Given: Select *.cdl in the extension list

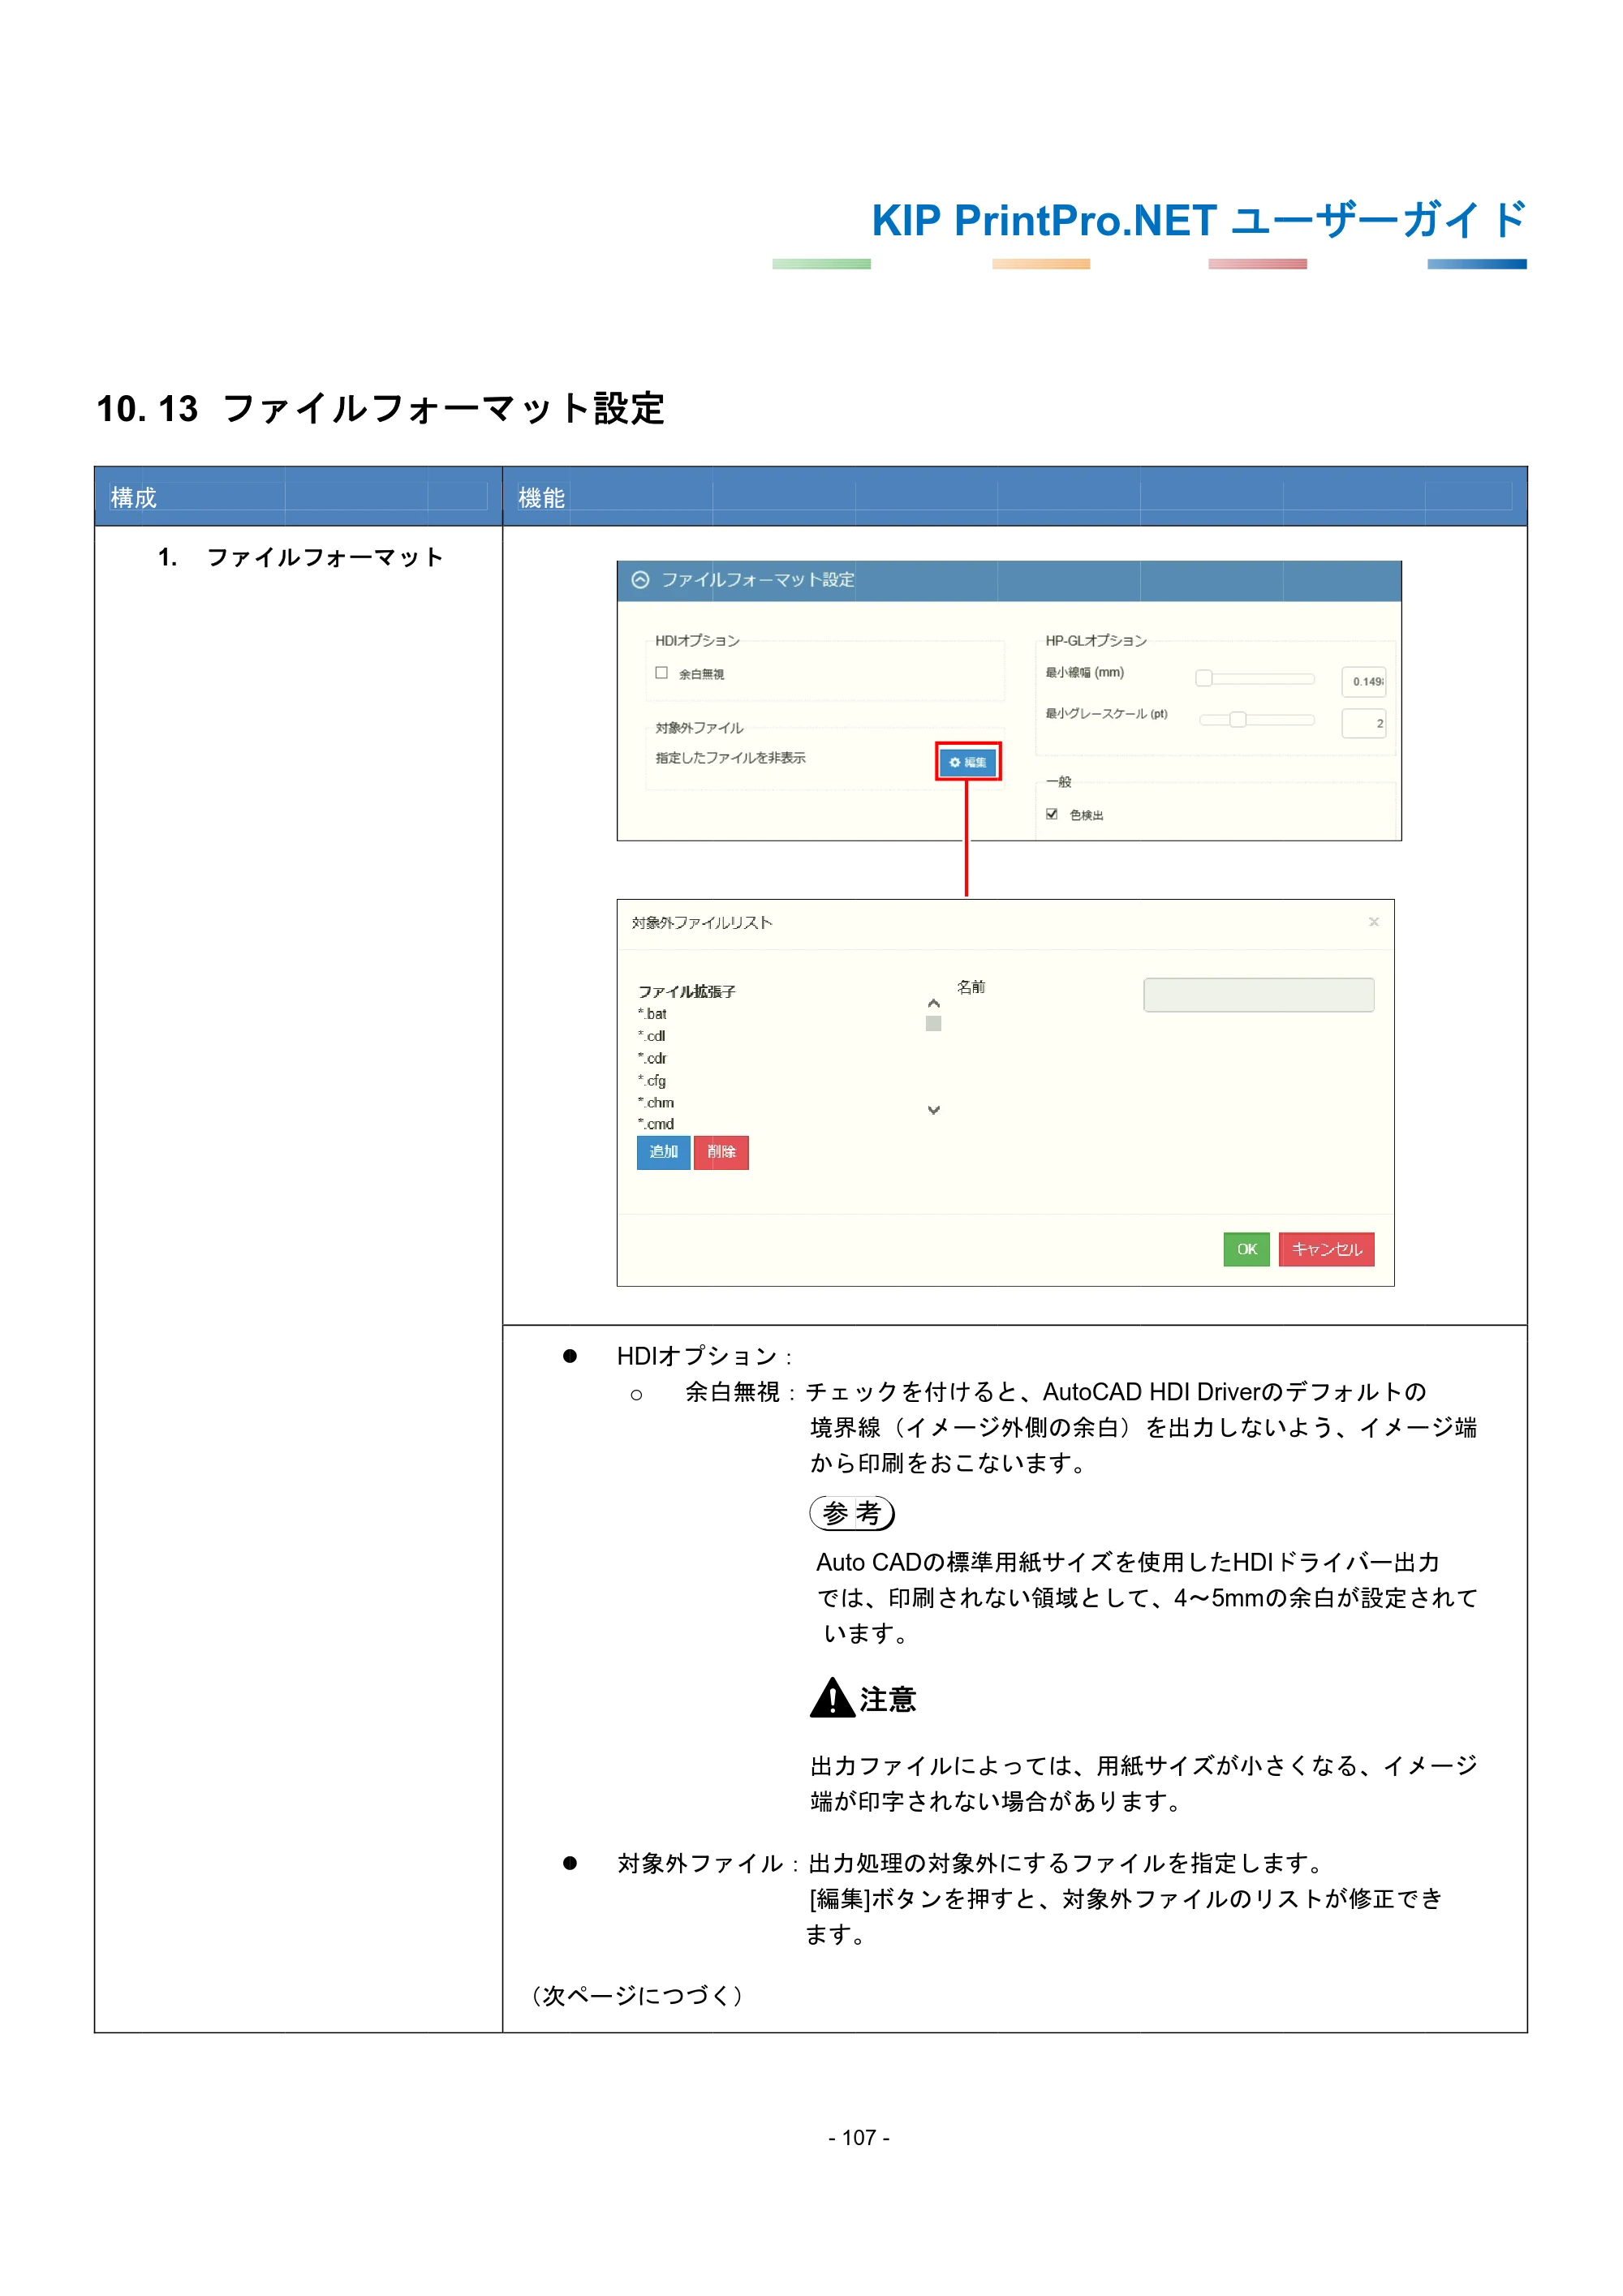Looking at the screenshot, I should (x=652, y=1036).
